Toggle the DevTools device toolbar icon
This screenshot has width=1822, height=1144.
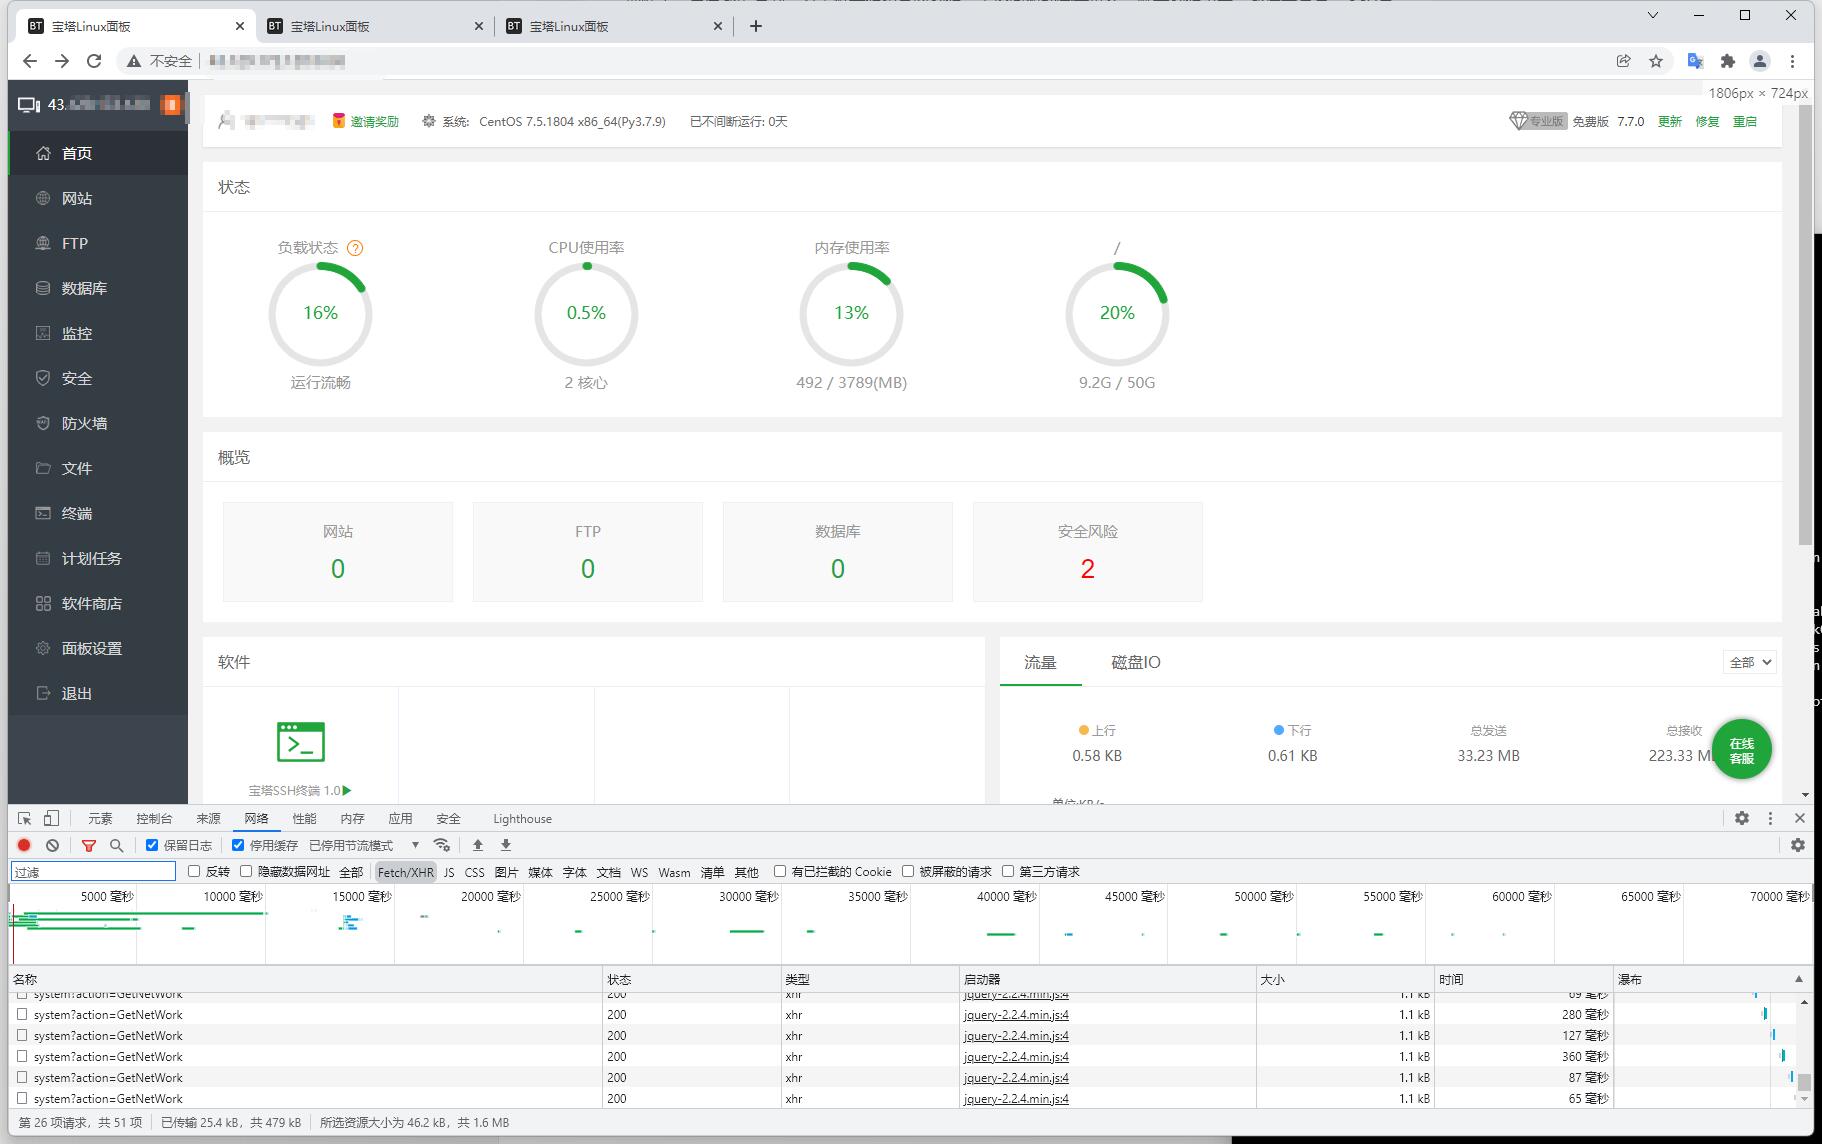(52, 818)
